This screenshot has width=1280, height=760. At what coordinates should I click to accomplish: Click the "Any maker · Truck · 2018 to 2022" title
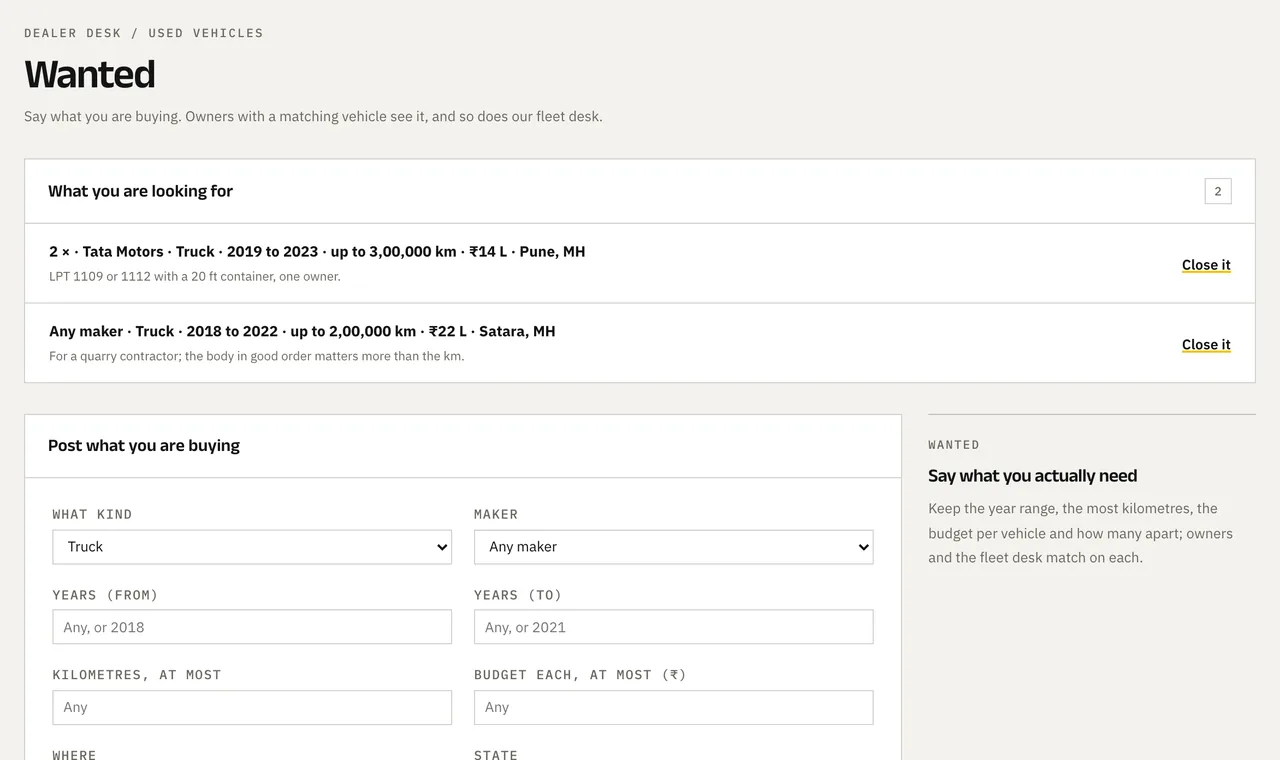coord(302,331)
